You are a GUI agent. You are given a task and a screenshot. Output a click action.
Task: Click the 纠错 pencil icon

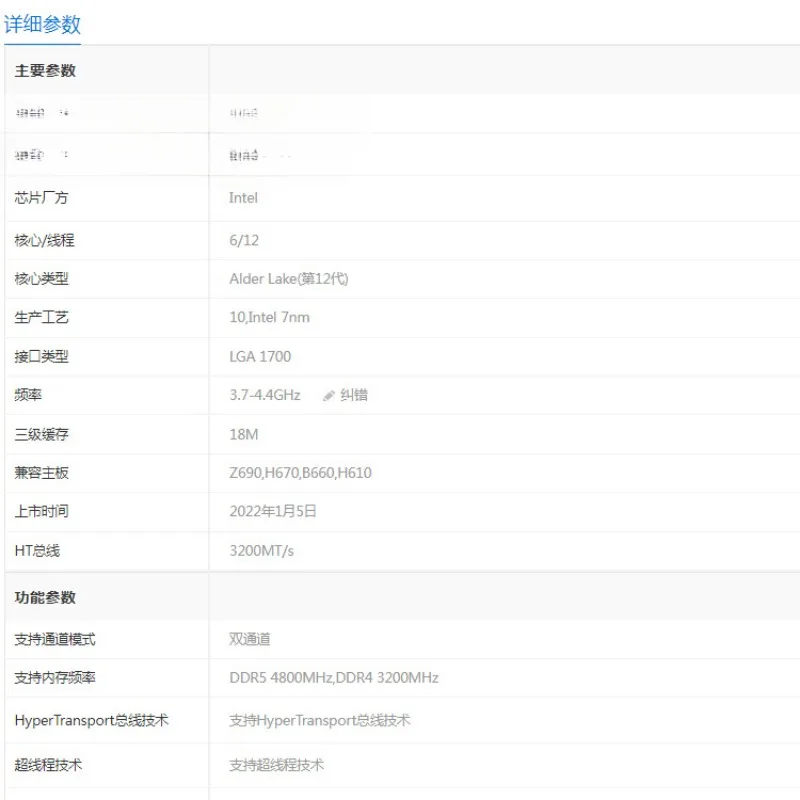point(329,396)
